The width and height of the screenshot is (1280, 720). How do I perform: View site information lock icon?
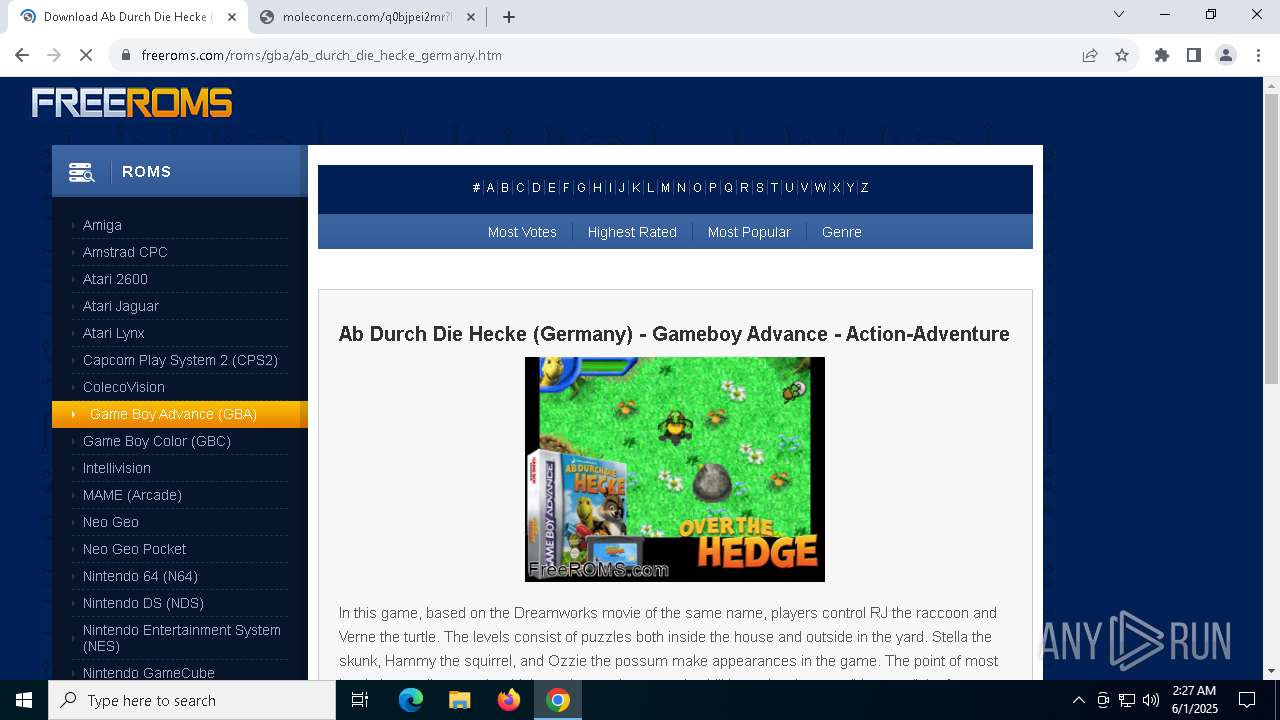click(126, 55)
